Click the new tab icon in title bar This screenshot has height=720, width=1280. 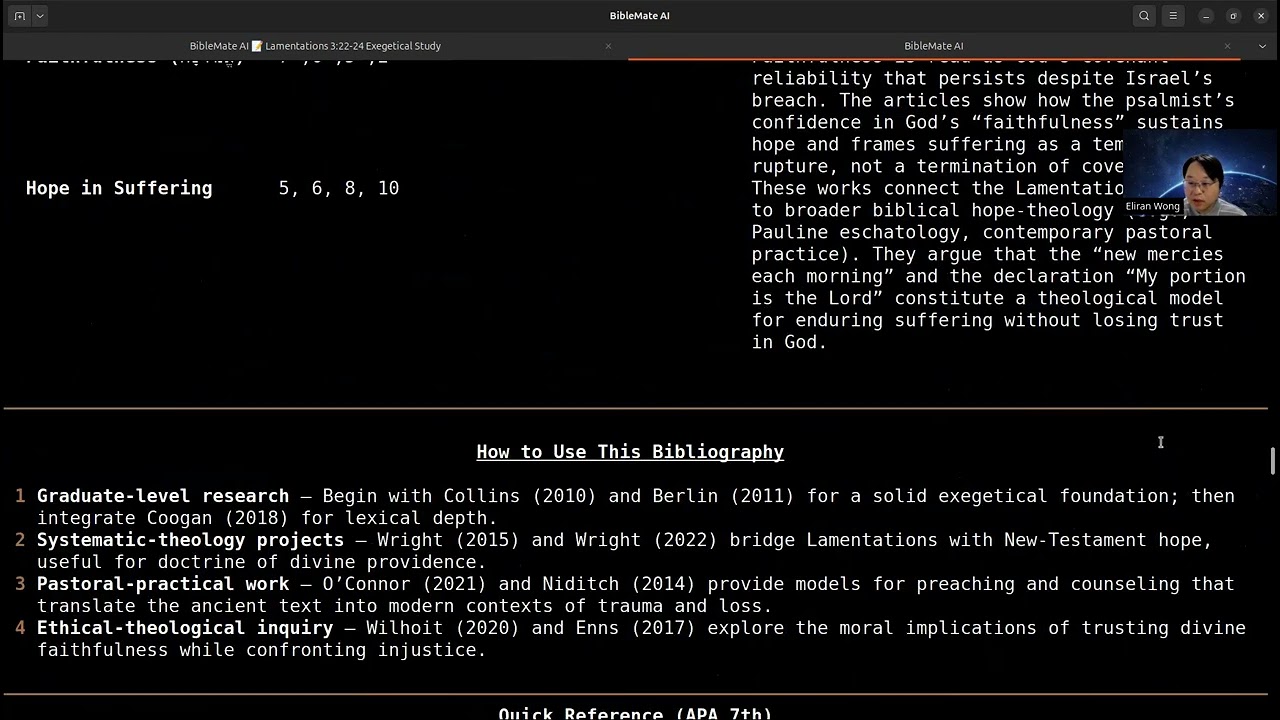pos(20,16)
